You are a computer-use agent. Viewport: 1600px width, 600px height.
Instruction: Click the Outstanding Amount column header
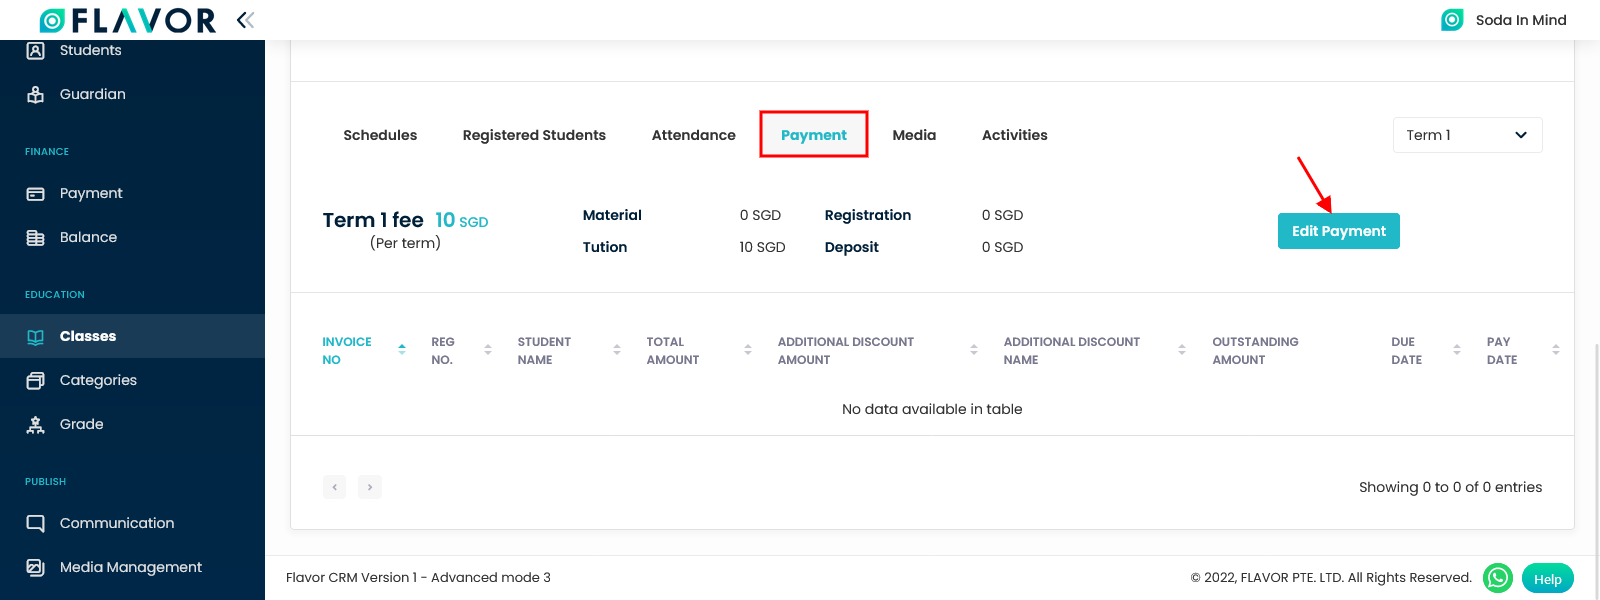pos(1255,350)
